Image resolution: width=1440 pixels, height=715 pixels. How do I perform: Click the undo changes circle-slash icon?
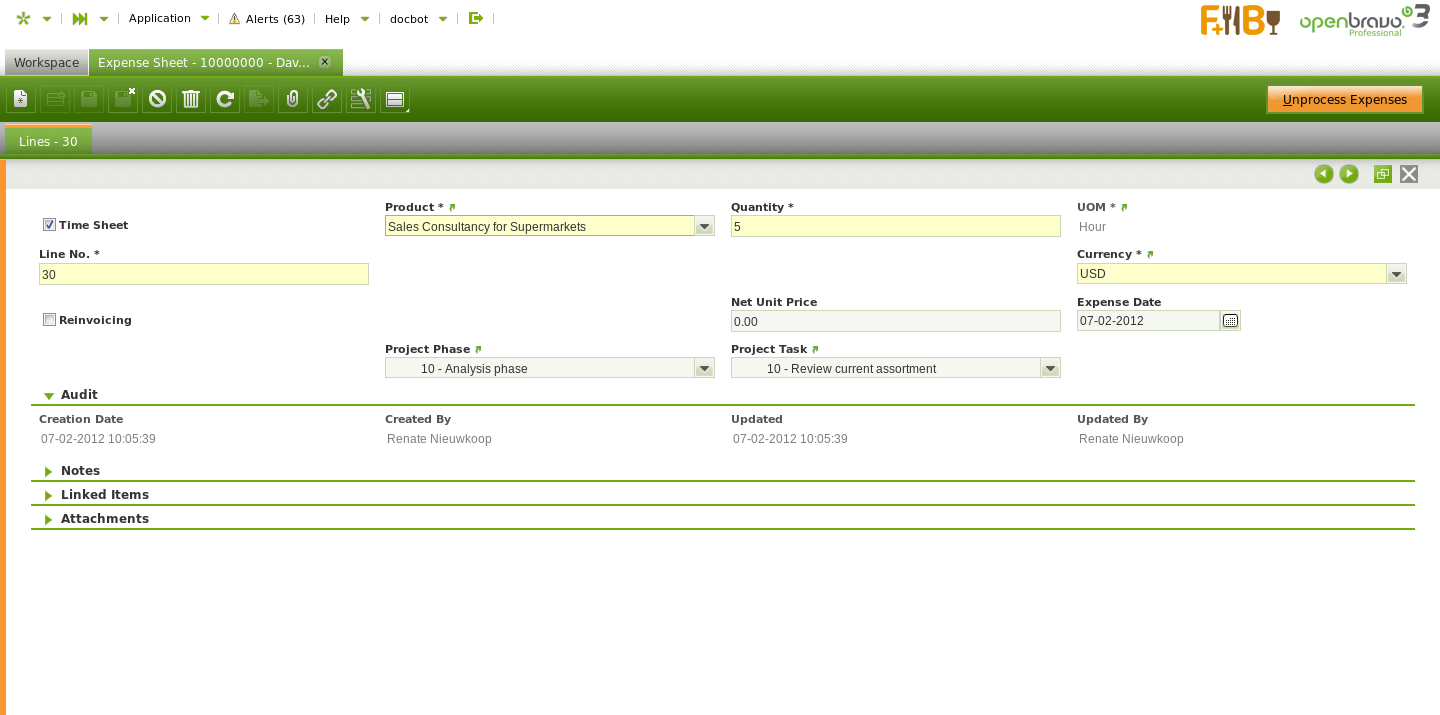coord(157,99)
